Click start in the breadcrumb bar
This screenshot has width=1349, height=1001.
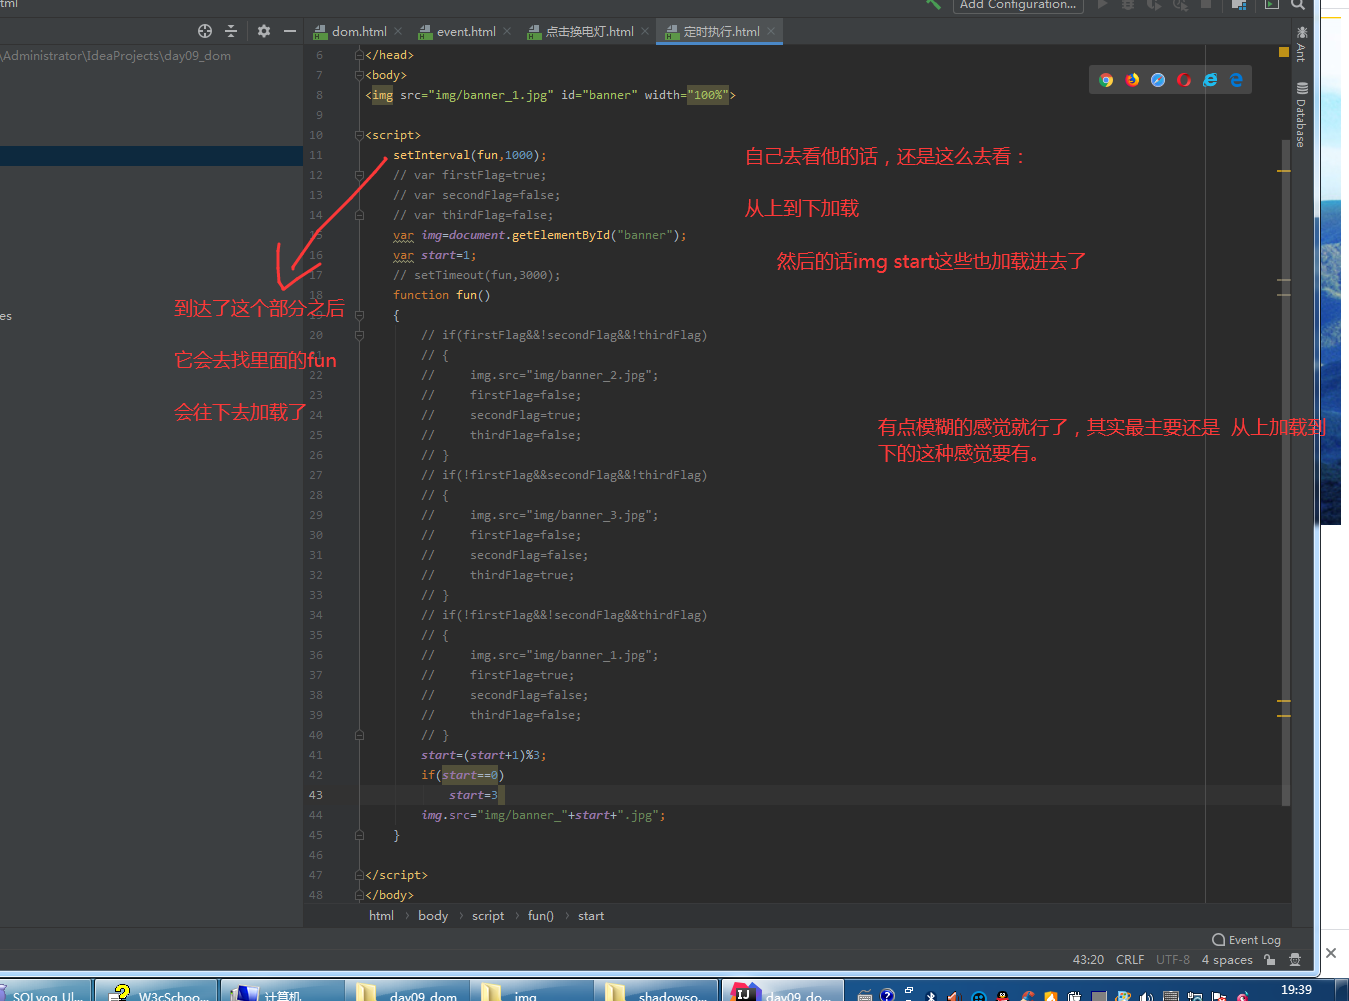coord(591,916)
